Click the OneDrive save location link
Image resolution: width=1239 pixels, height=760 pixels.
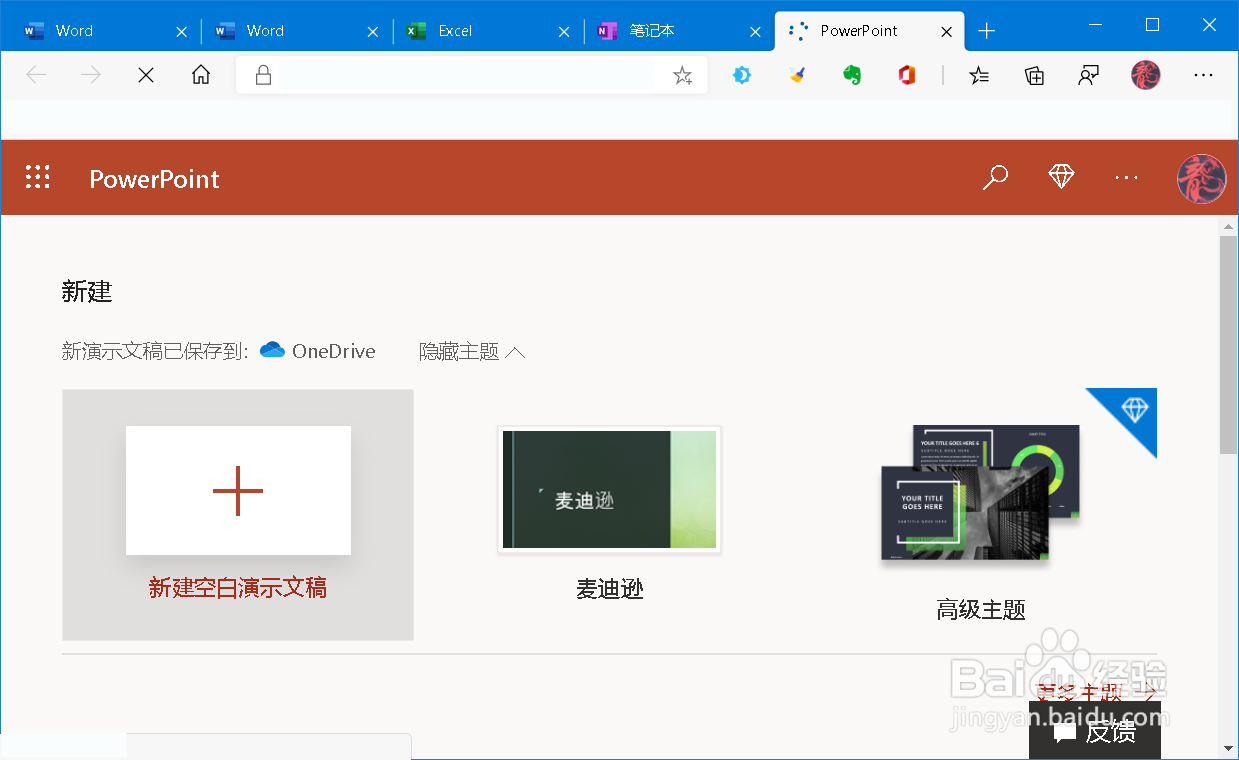[318, 351]
